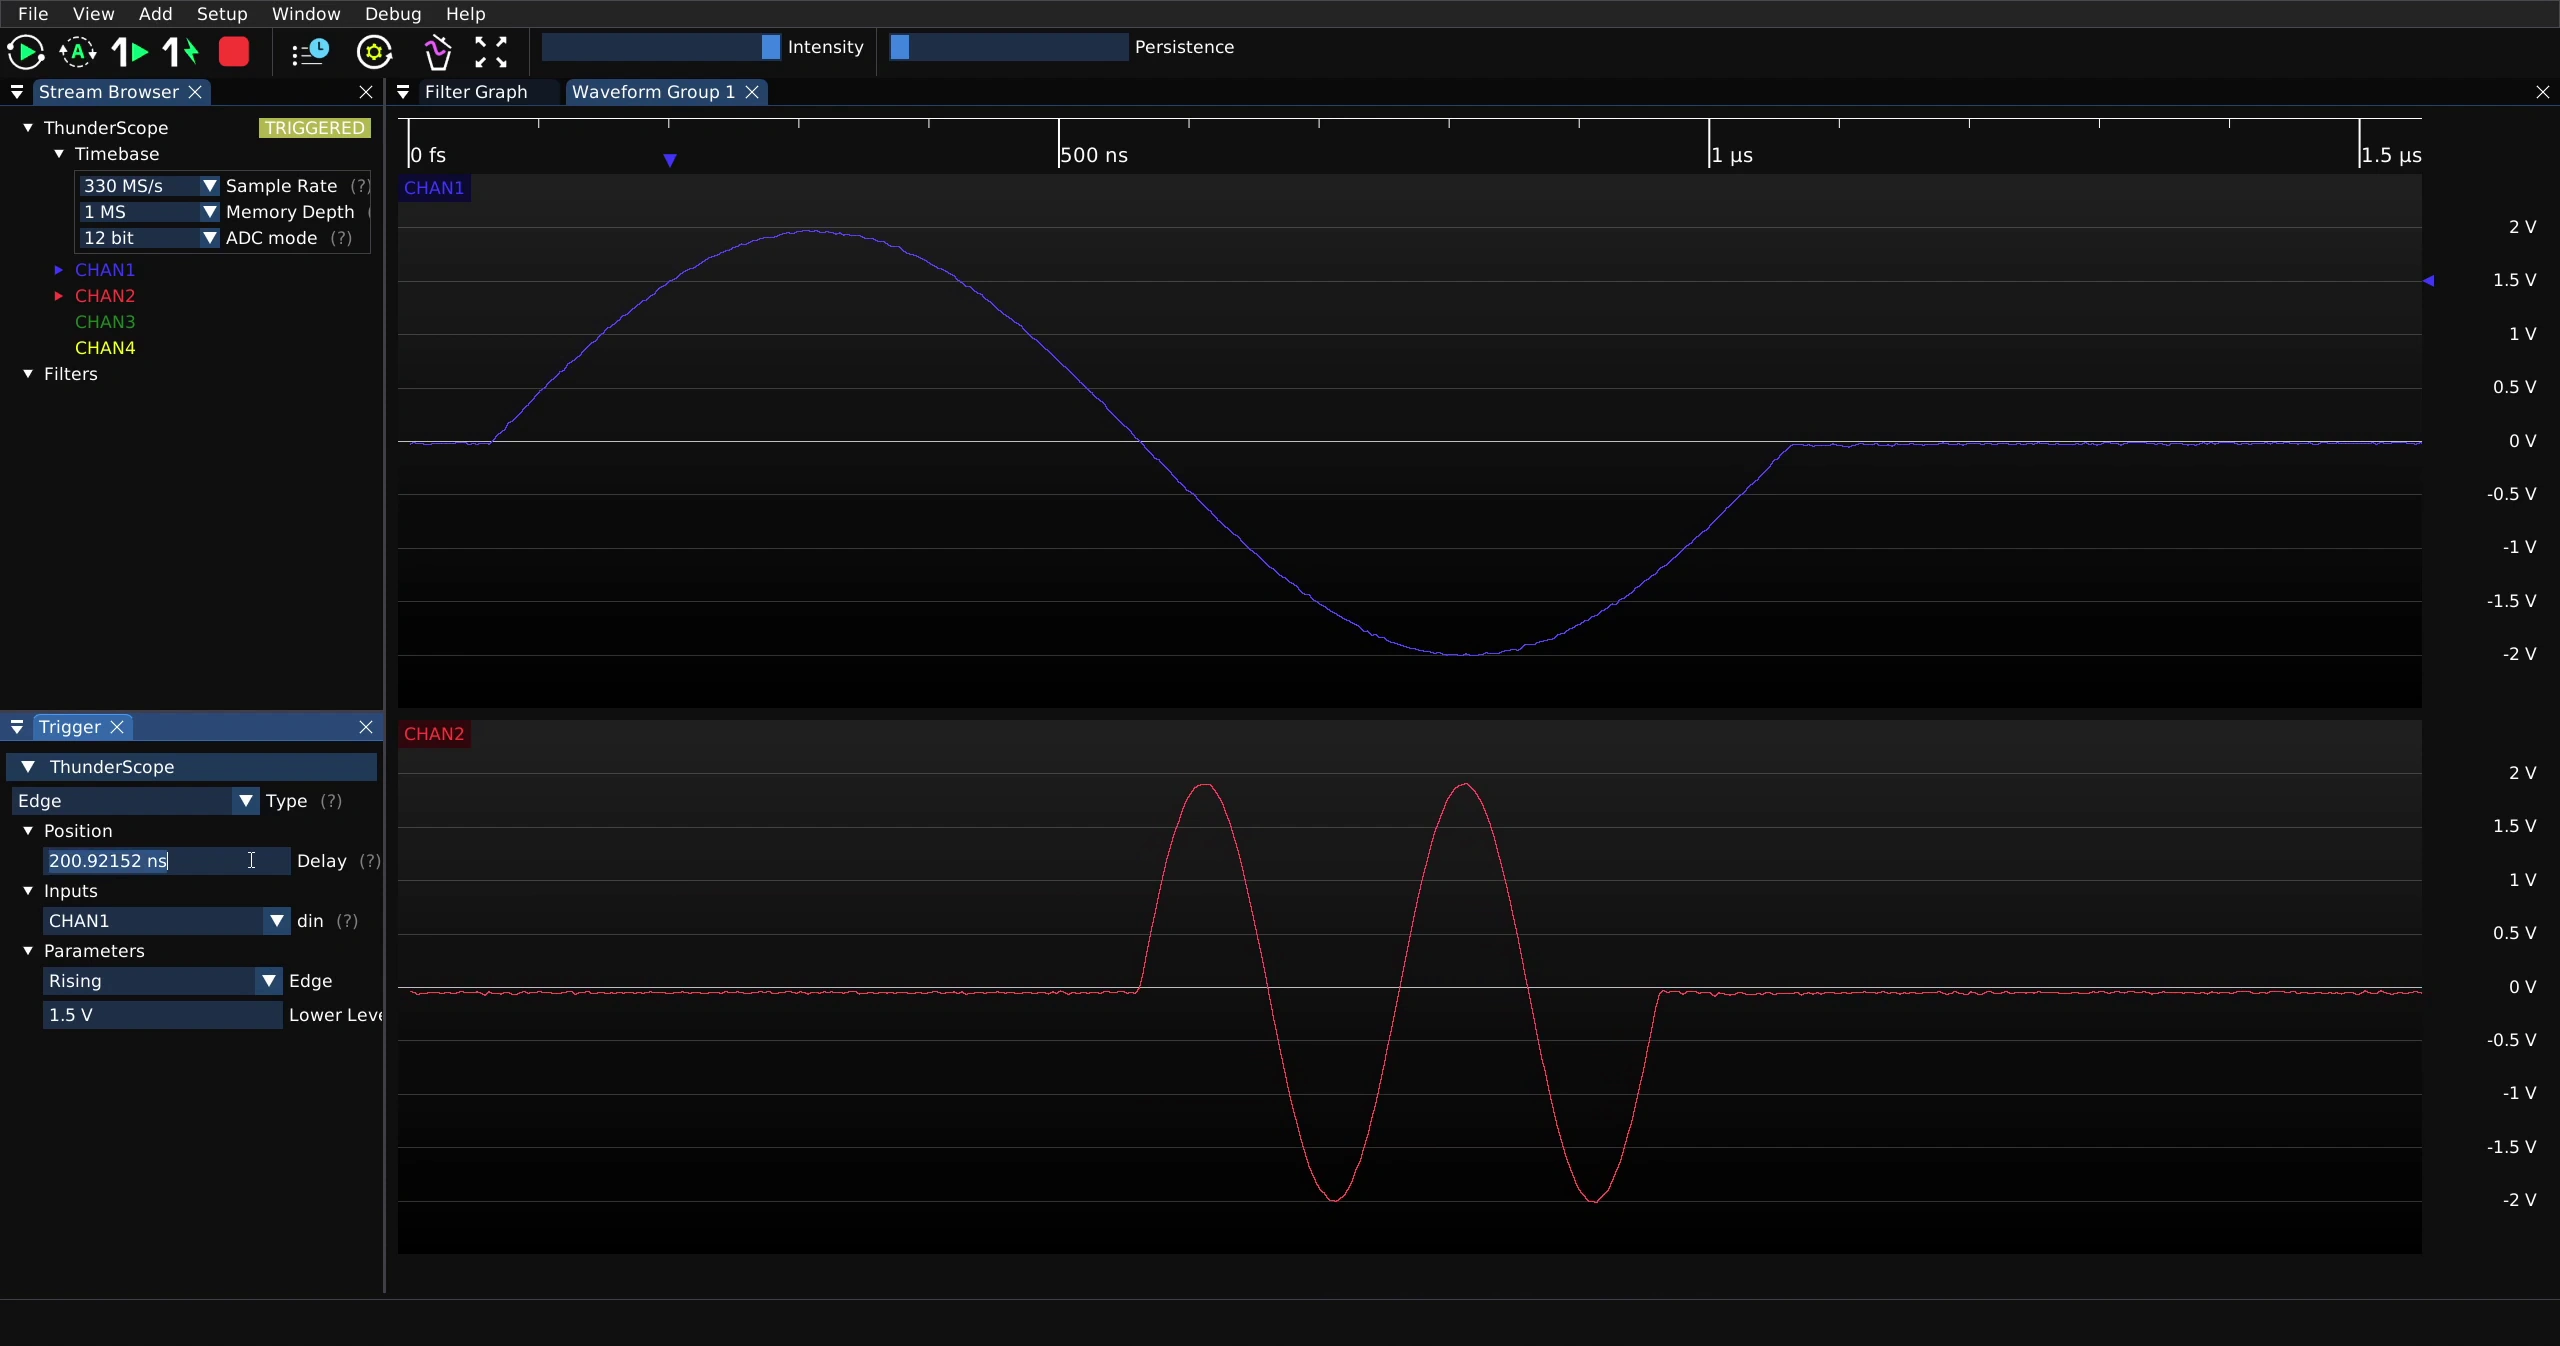Collapse the Timebase tree node
The height and width of the screenshot is (1346, 2560).
tap(59, 154)
